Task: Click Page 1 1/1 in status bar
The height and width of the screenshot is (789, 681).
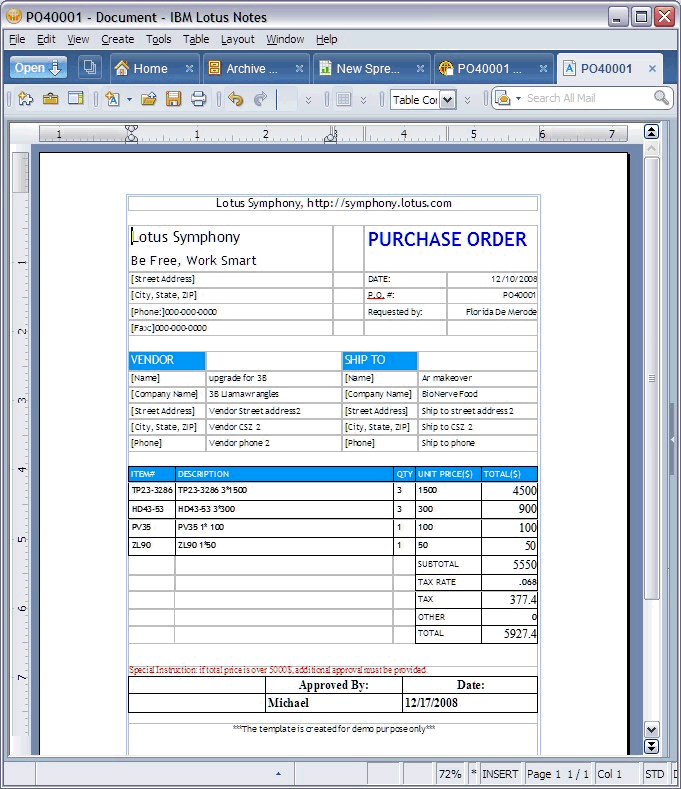Action: coord(558,774)
